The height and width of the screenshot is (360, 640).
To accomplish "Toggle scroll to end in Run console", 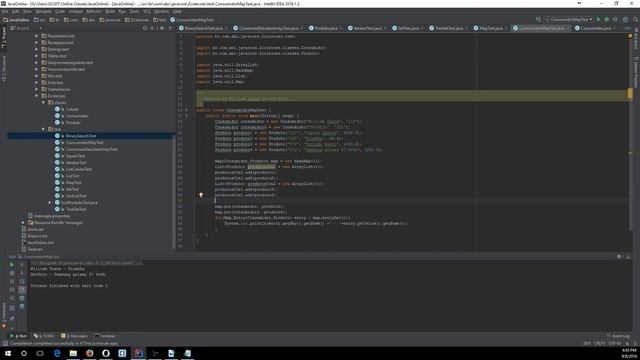I will [x=22, y=289].
